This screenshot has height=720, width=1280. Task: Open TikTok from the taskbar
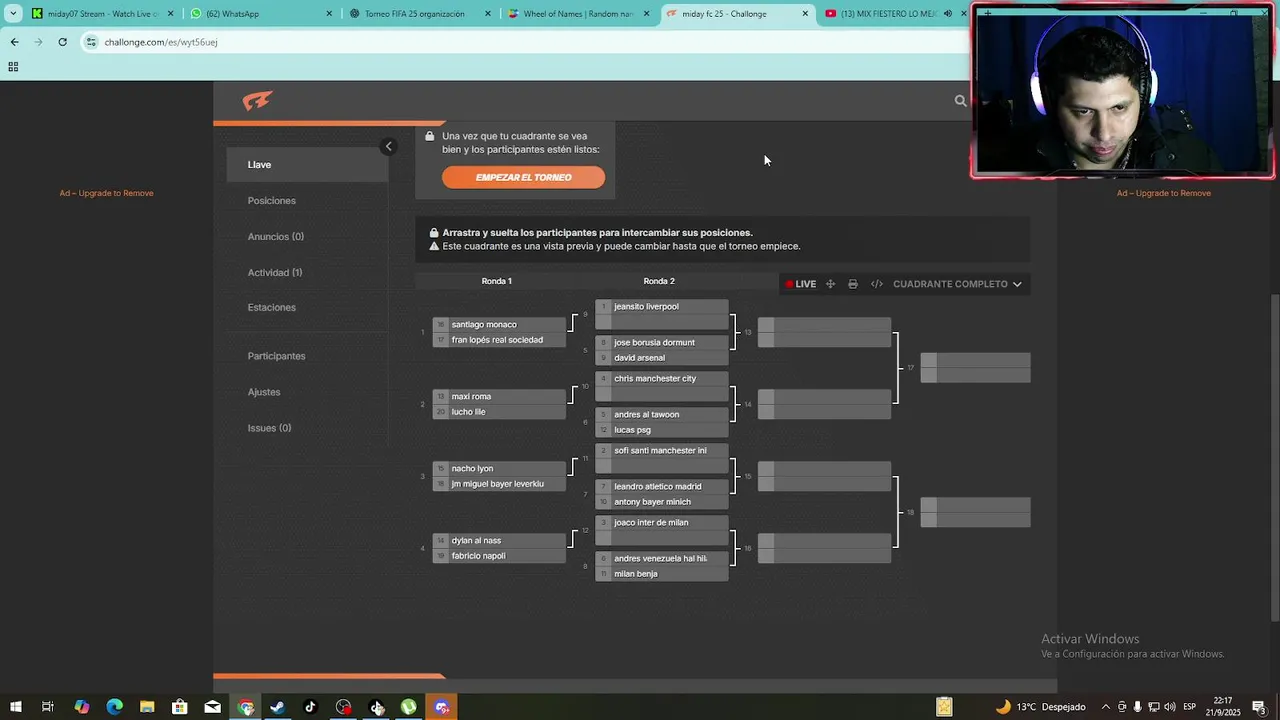coord(310,707)
